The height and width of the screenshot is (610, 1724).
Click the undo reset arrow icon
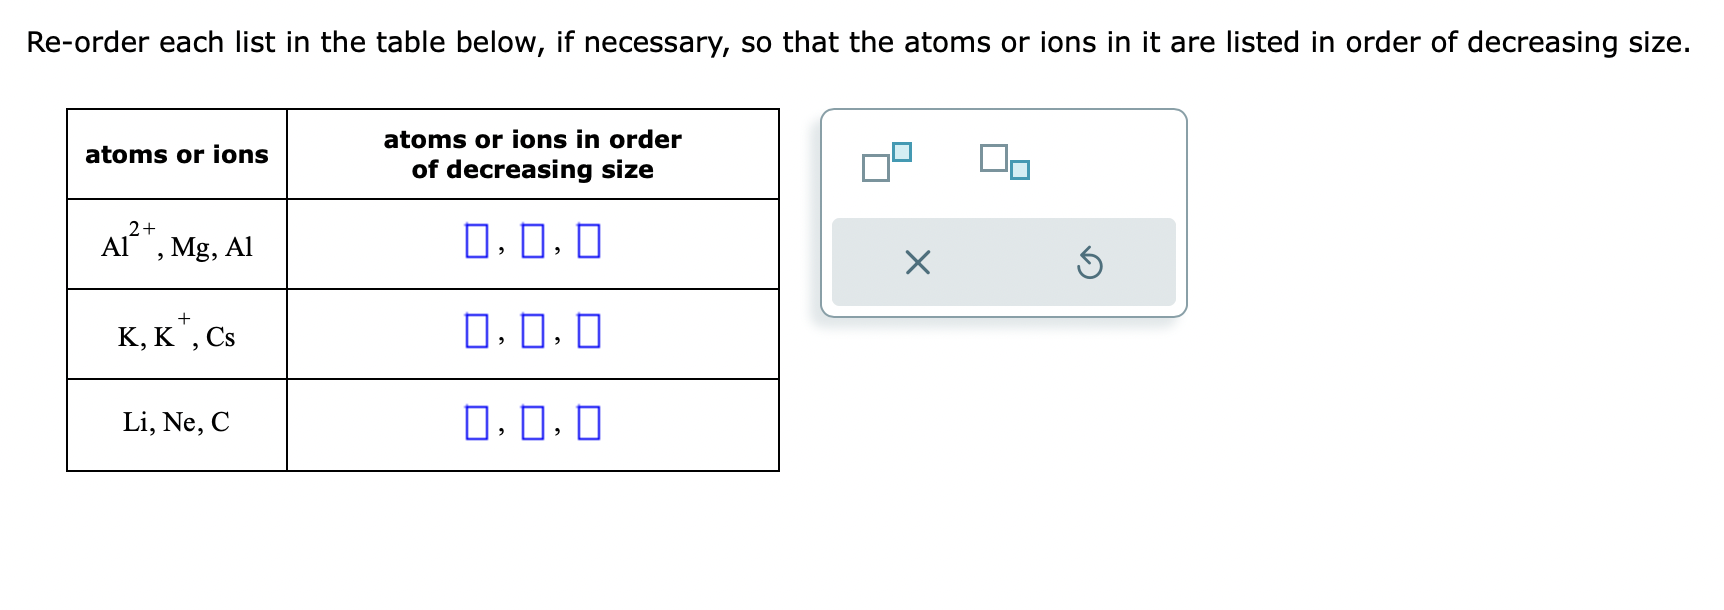click(x=1090, y=265)
